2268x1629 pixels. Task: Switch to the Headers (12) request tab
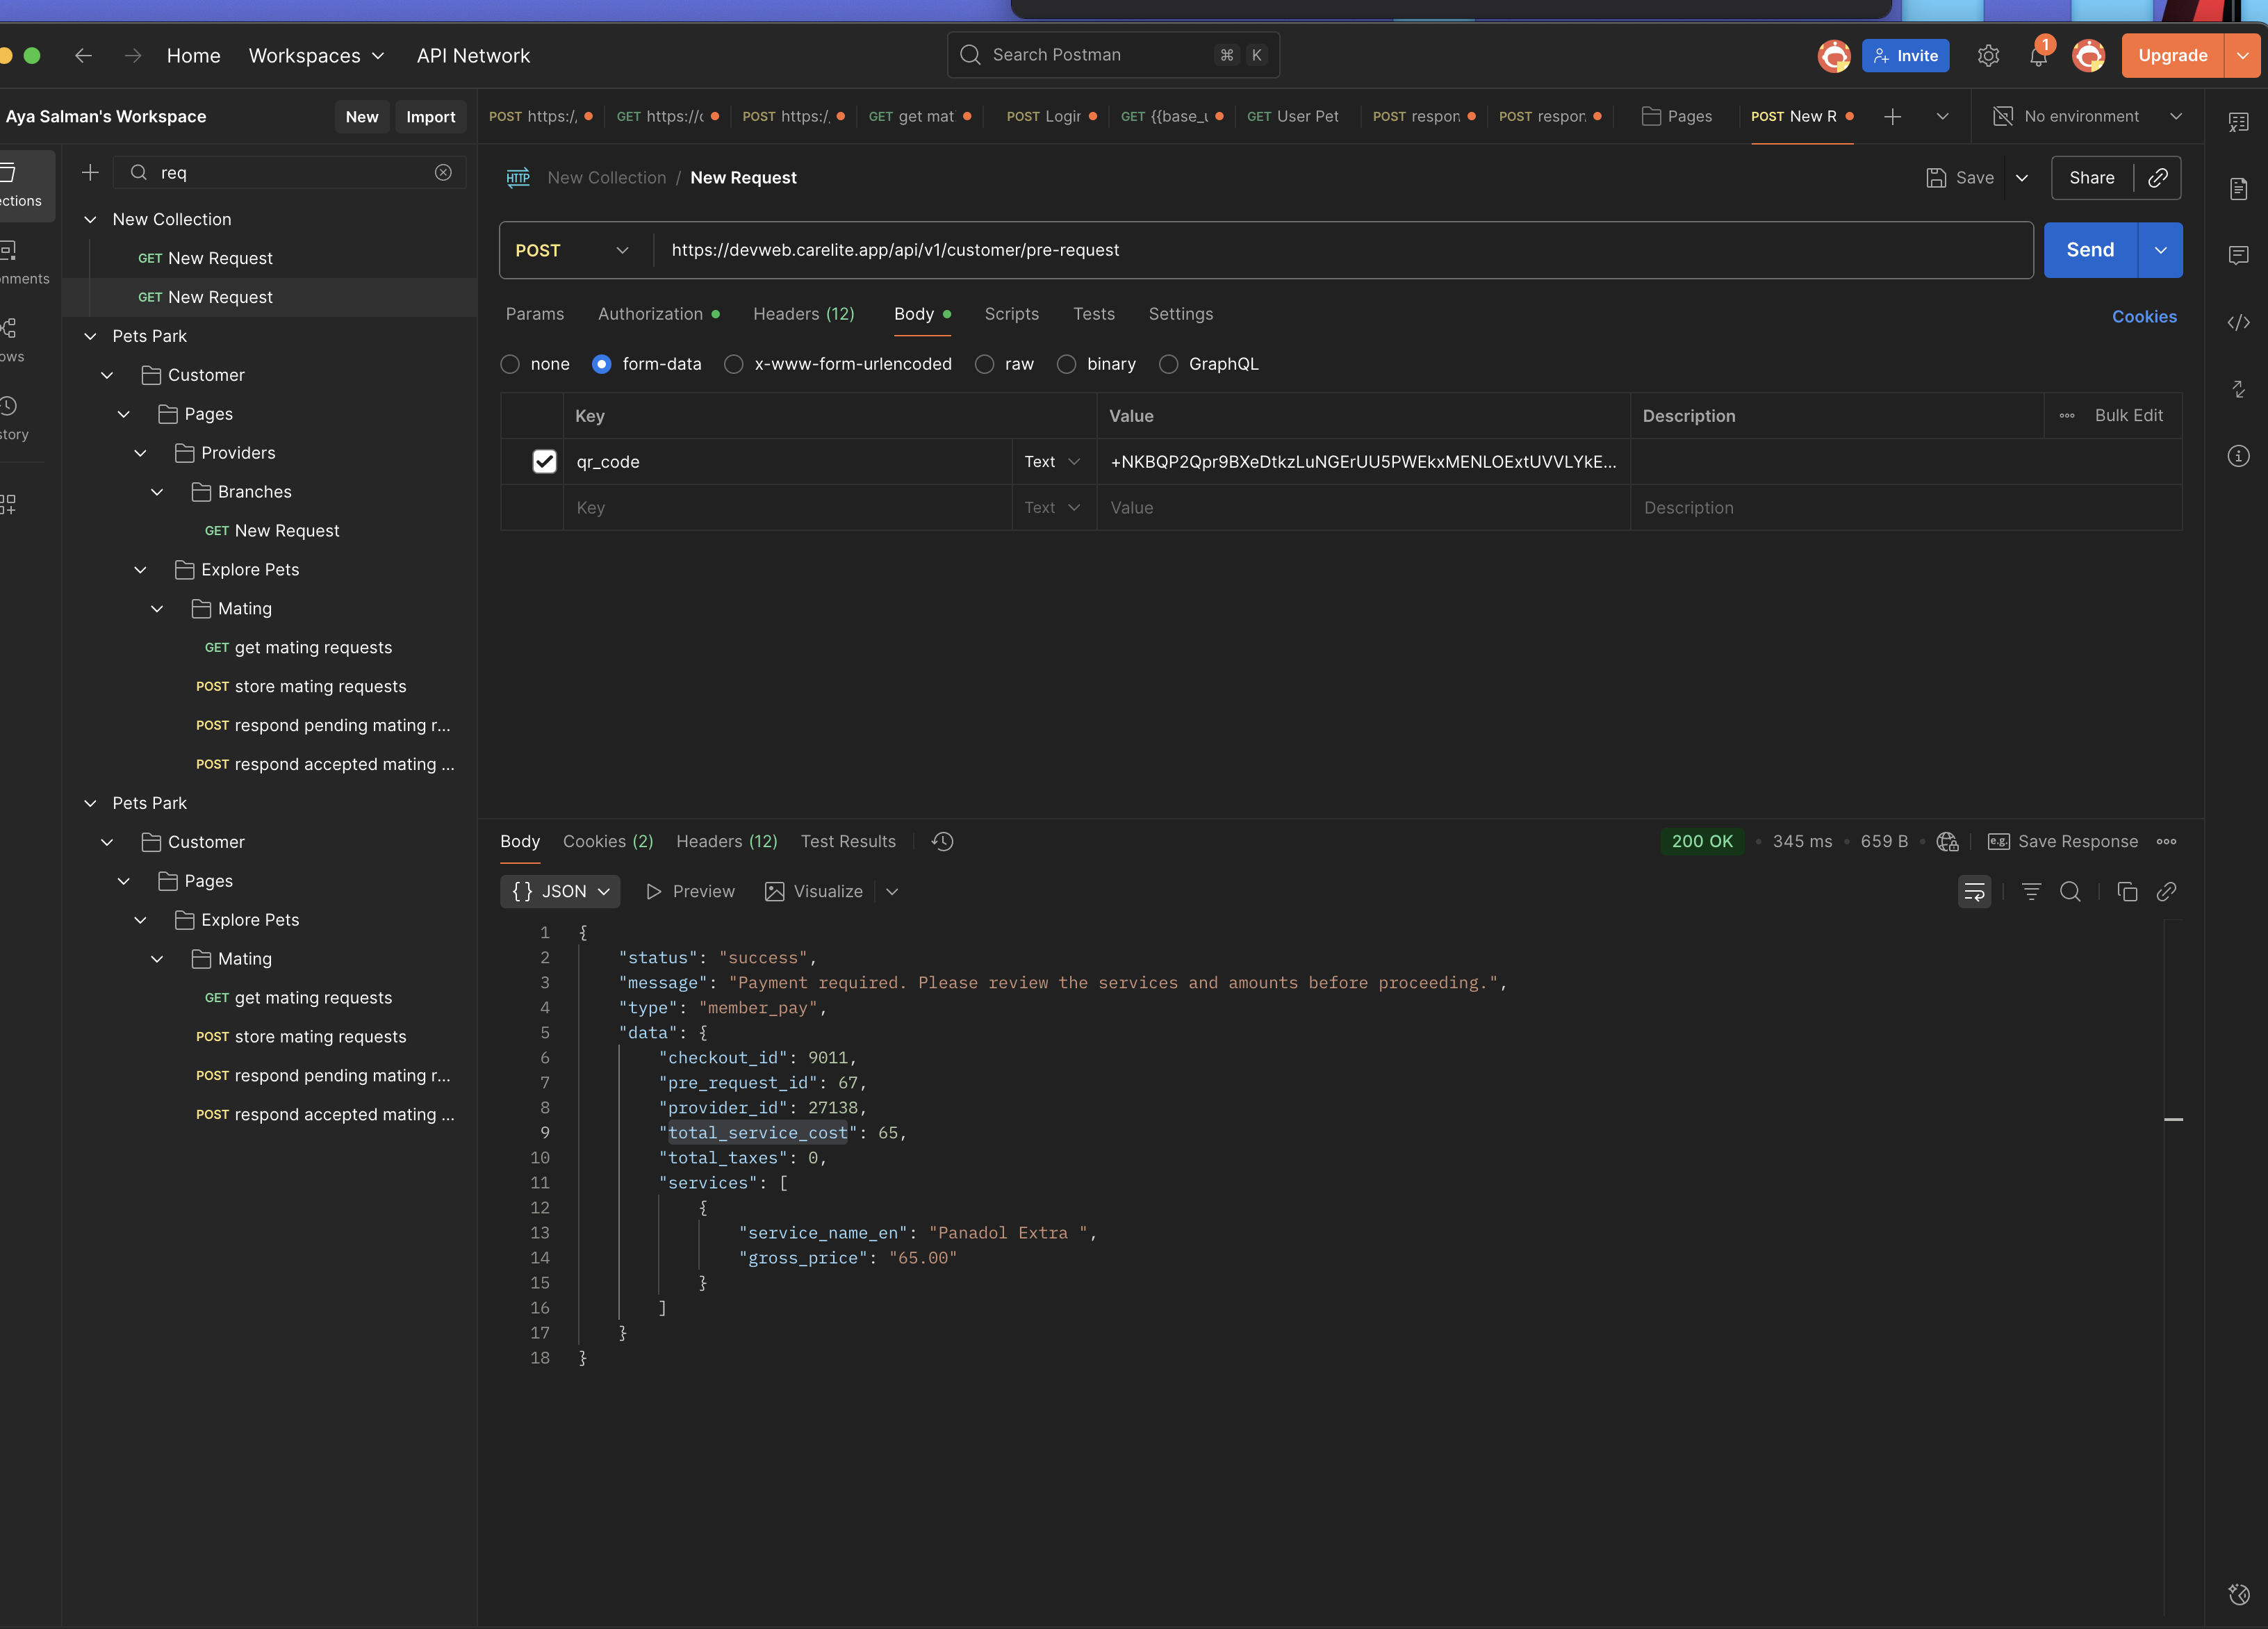[803, 314]
